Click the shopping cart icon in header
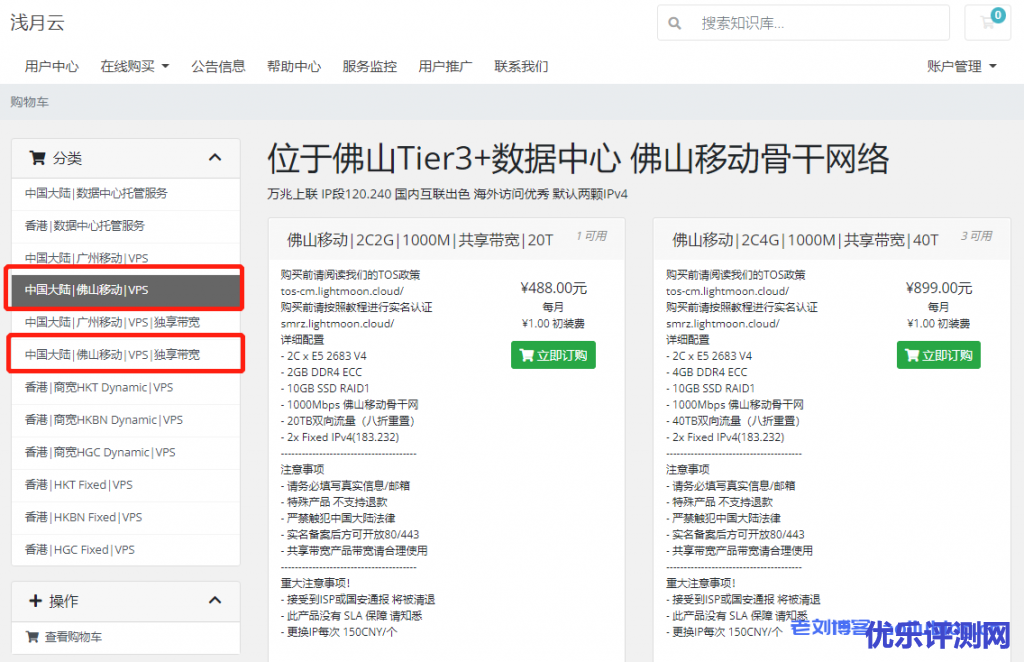 988,23
